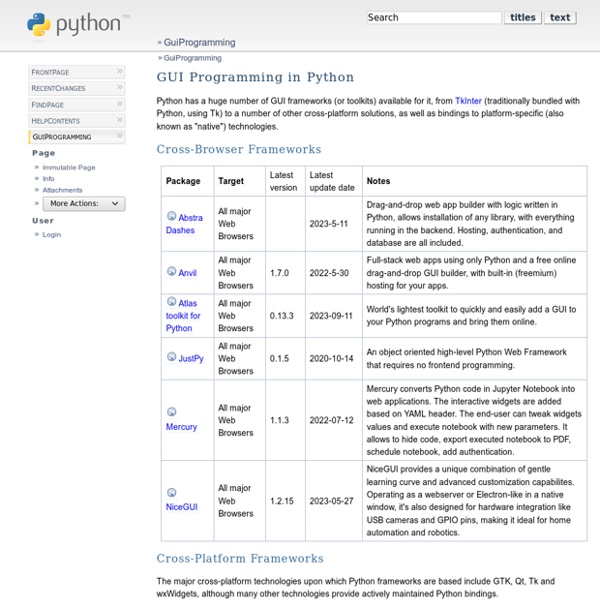600x600 pixels.
Task: Click Cross-Browser Frameworks heading
Action: click(239, 149)
